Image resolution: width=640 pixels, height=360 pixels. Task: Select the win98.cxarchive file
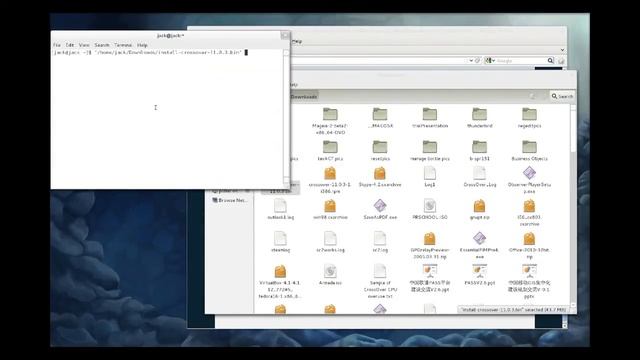(330, 209)
